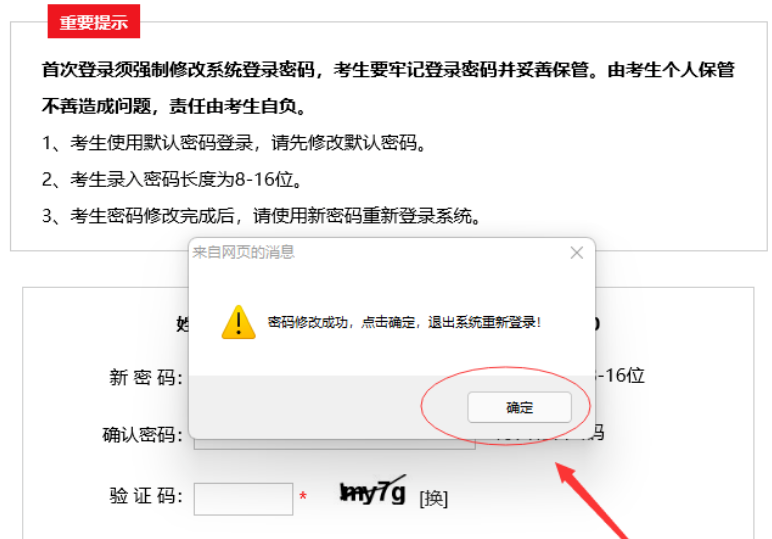The width and height of the screenshot is (772, 539).
Task: Click the yellow warning triangle icon
Action: click(239, 322)
